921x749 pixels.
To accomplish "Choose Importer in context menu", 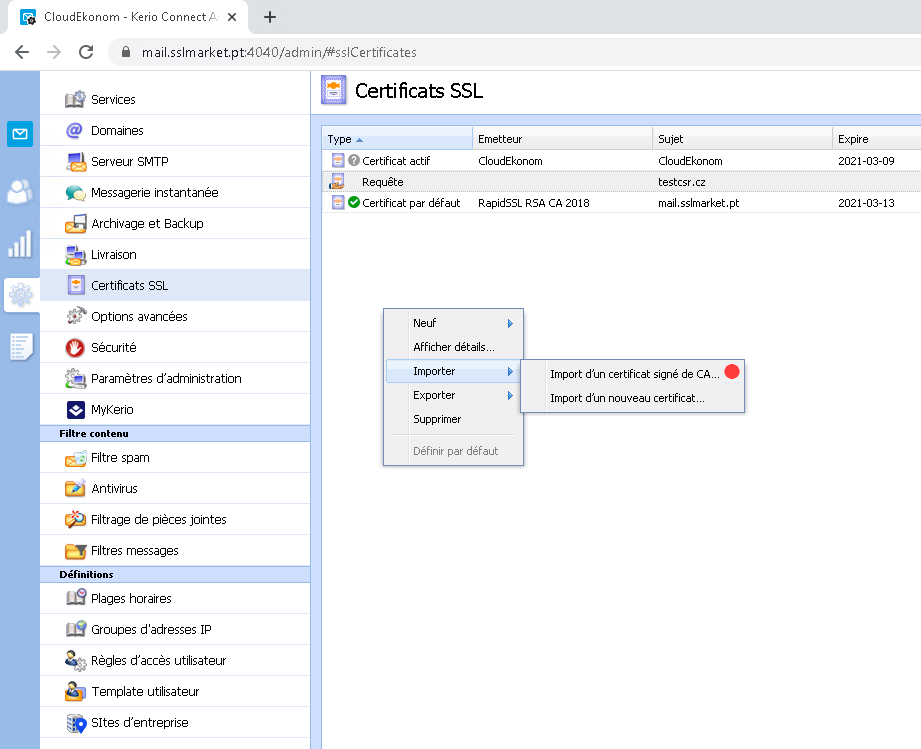I will click(453, 371).
